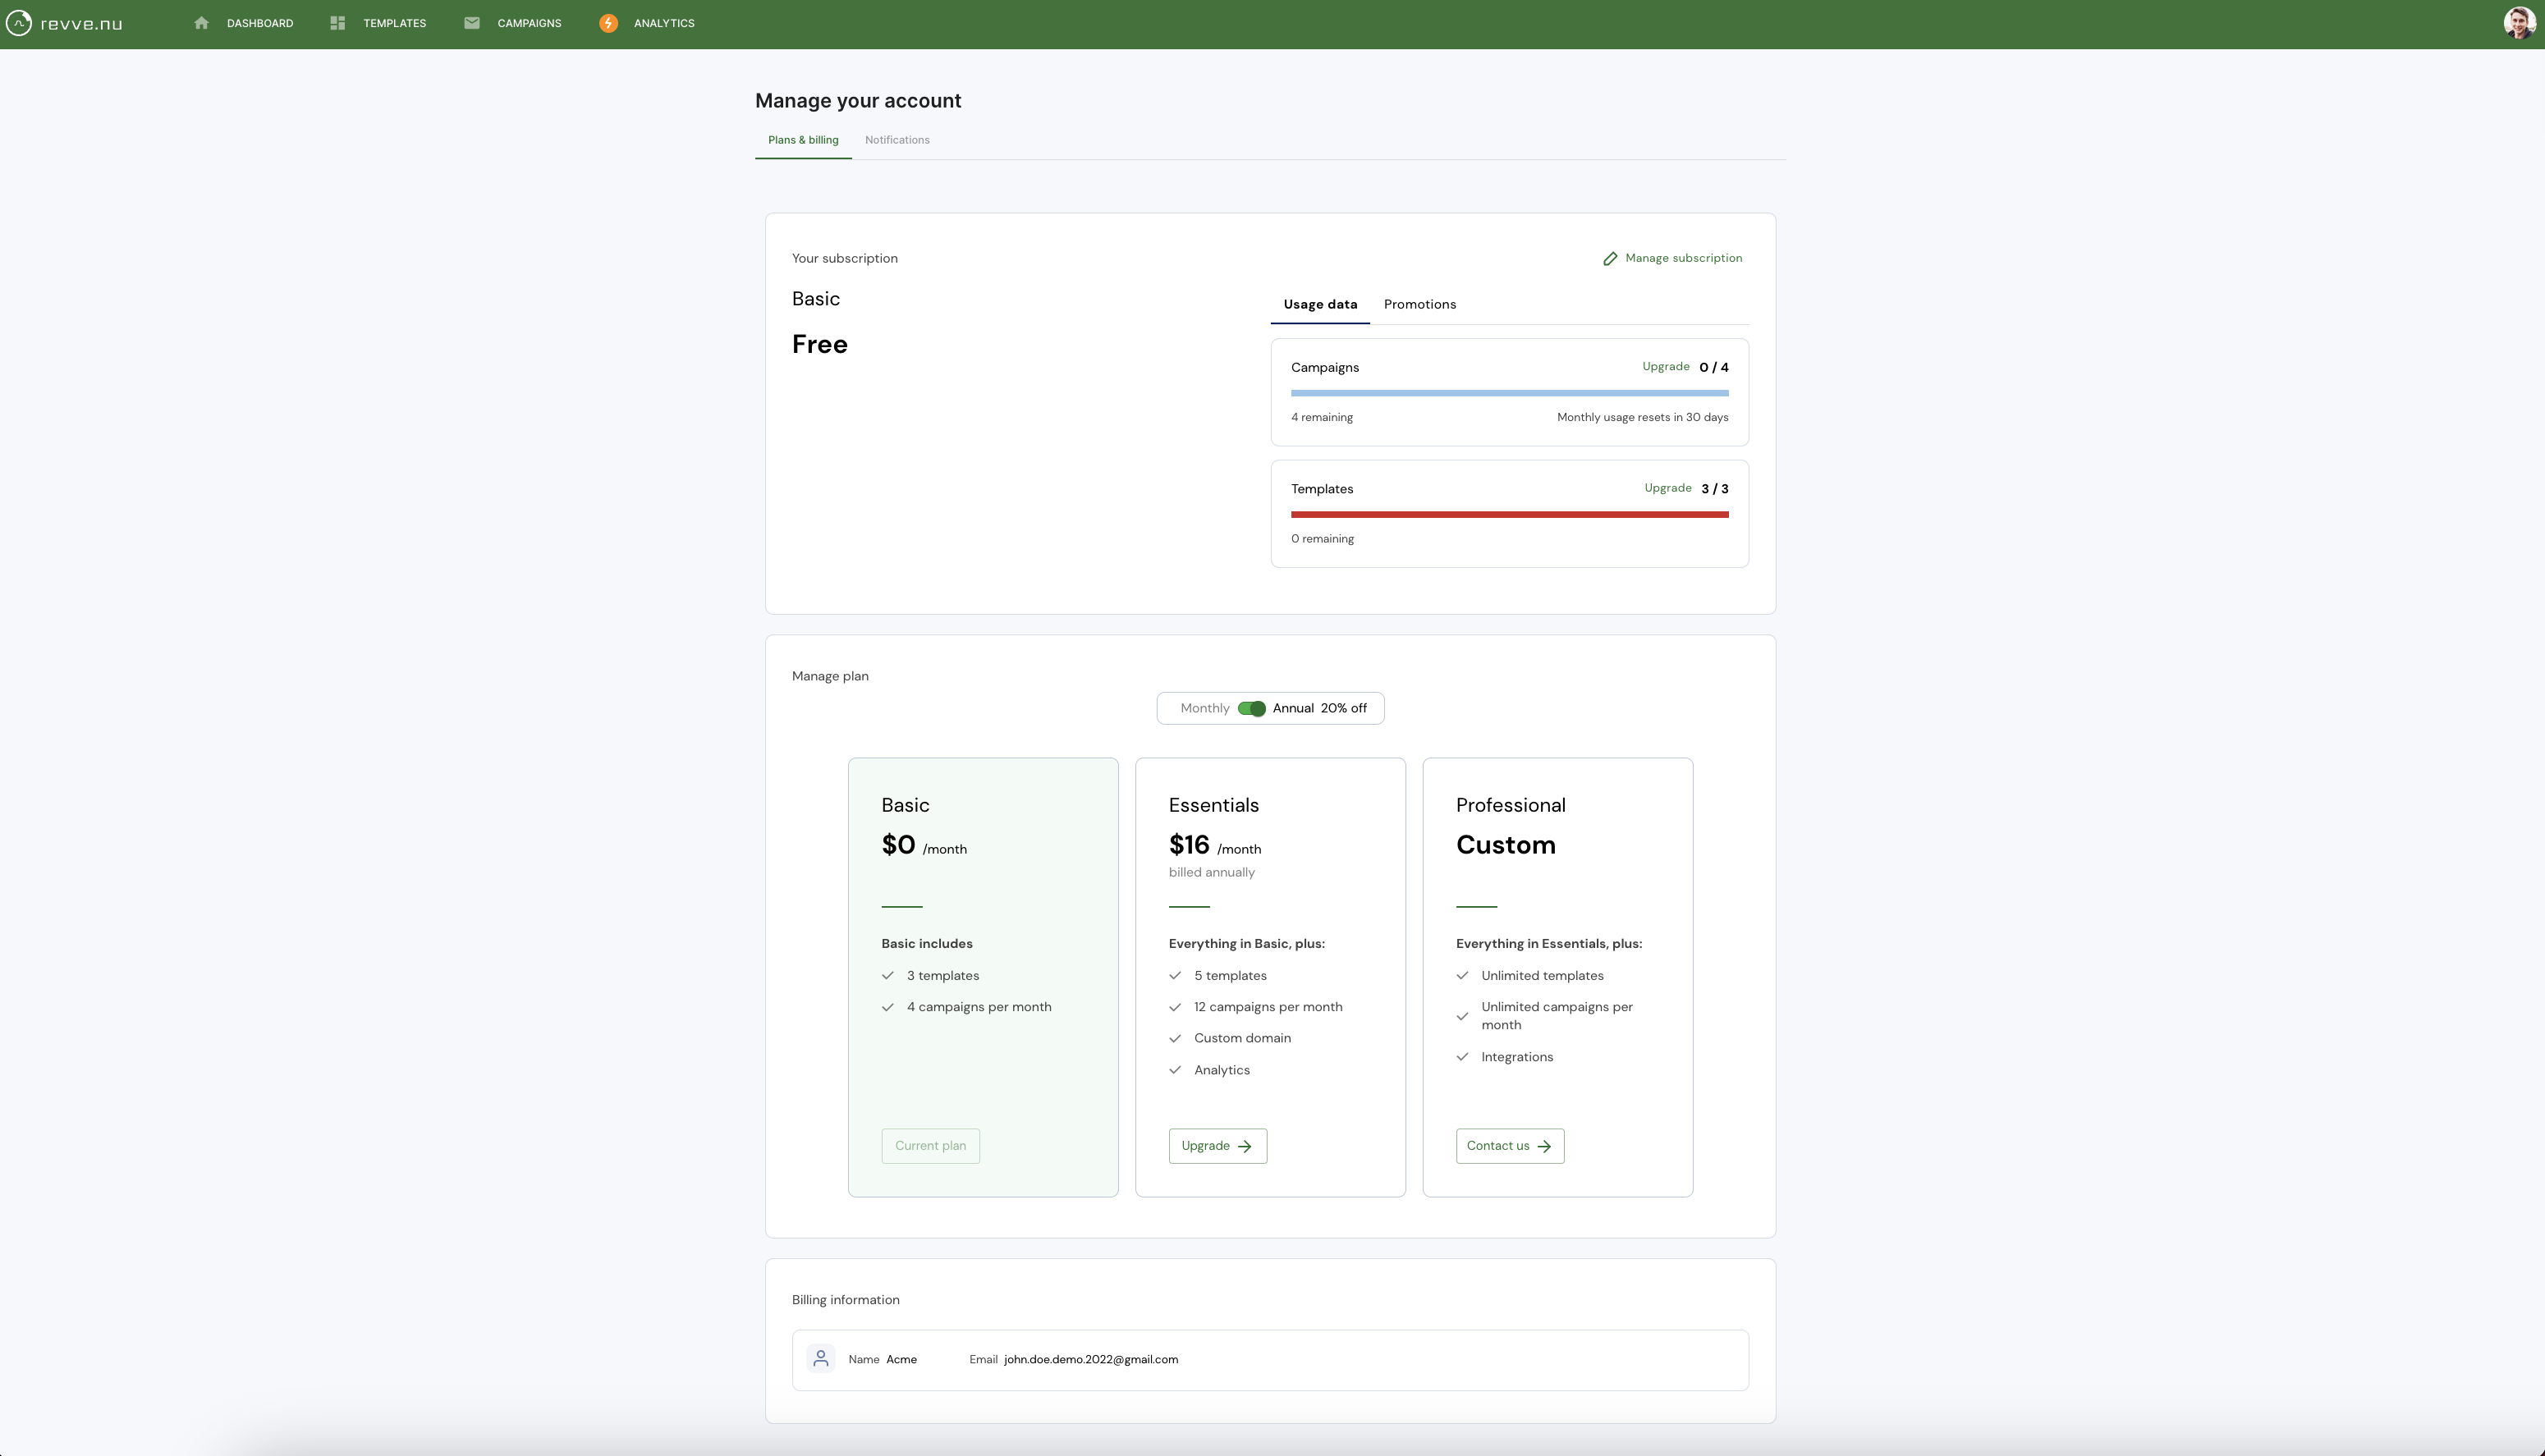This screenshot has width=2545, height=1456.
Task: Click the Templates grid icon
Action: pos(338,23)
